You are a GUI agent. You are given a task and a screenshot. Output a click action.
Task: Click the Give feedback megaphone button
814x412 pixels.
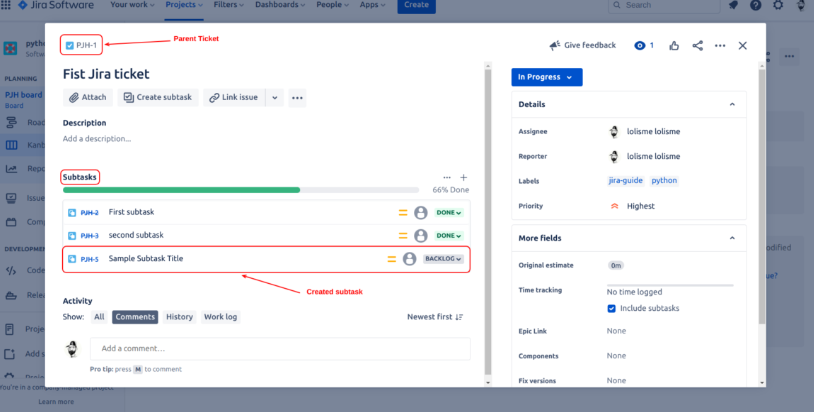point(582,46)
